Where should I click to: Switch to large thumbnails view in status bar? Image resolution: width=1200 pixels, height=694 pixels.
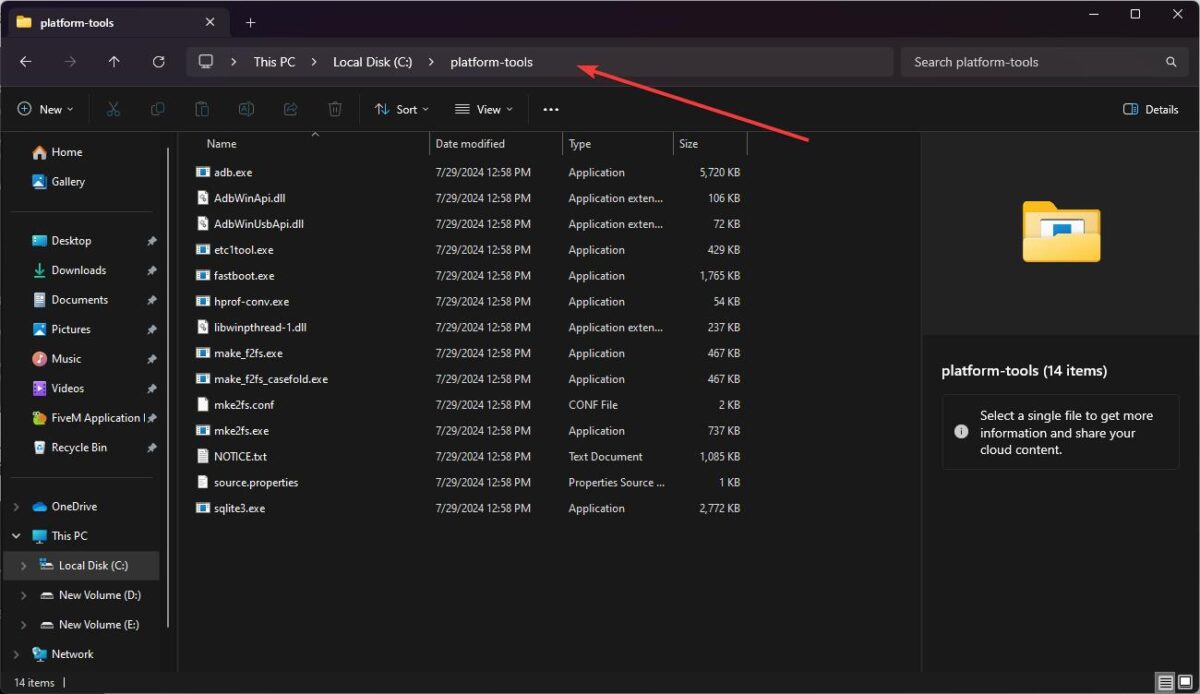coord(1184,683)
